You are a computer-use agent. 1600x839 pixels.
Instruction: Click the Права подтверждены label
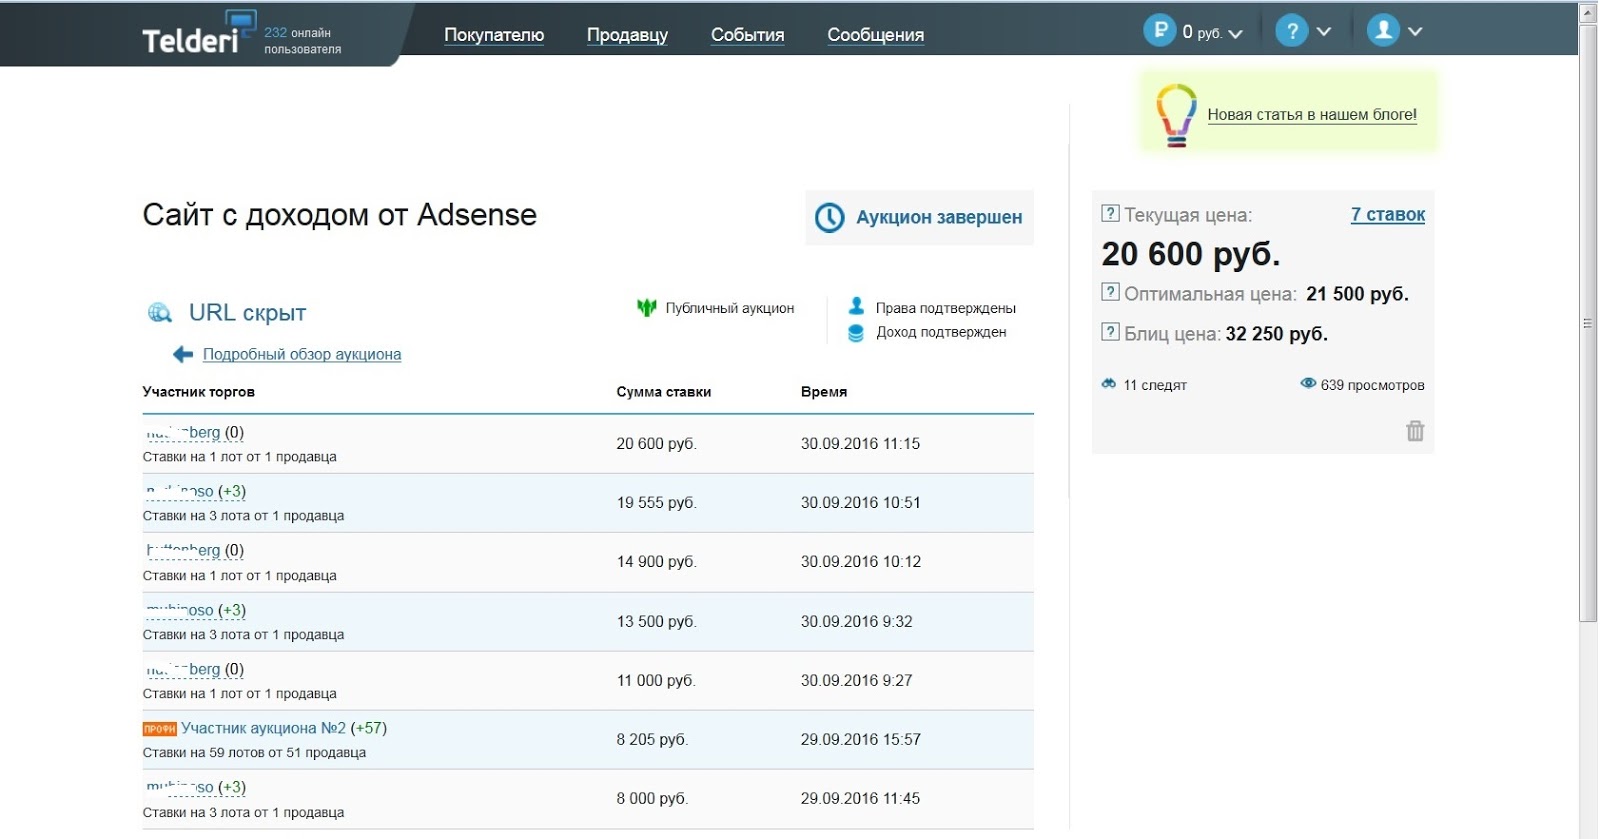pos(946,308)
